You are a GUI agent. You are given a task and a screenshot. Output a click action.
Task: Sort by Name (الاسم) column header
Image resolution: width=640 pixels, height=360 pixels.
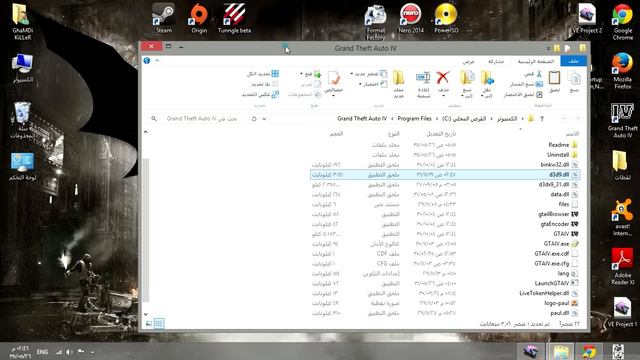[572, 134]
